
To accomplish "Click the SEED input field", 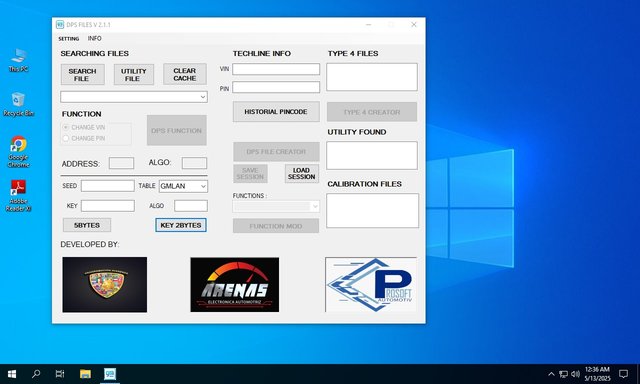I will pos(108,186).
